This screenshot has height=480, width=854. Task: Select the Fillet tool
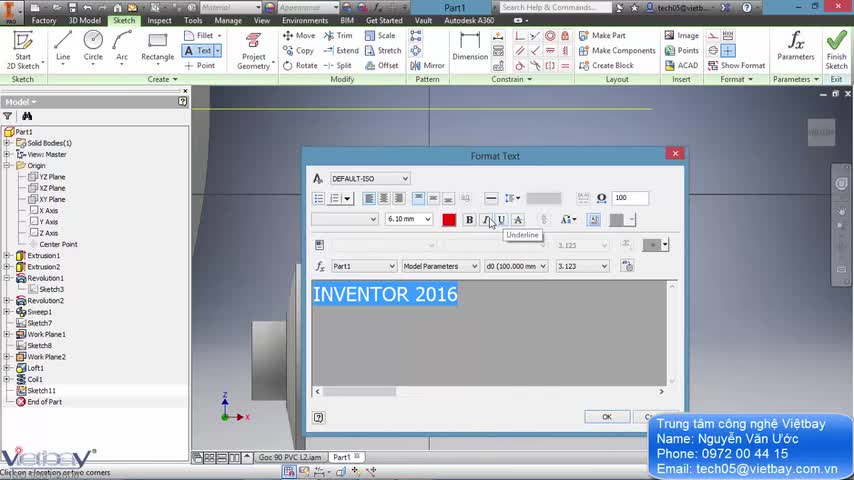199,35
